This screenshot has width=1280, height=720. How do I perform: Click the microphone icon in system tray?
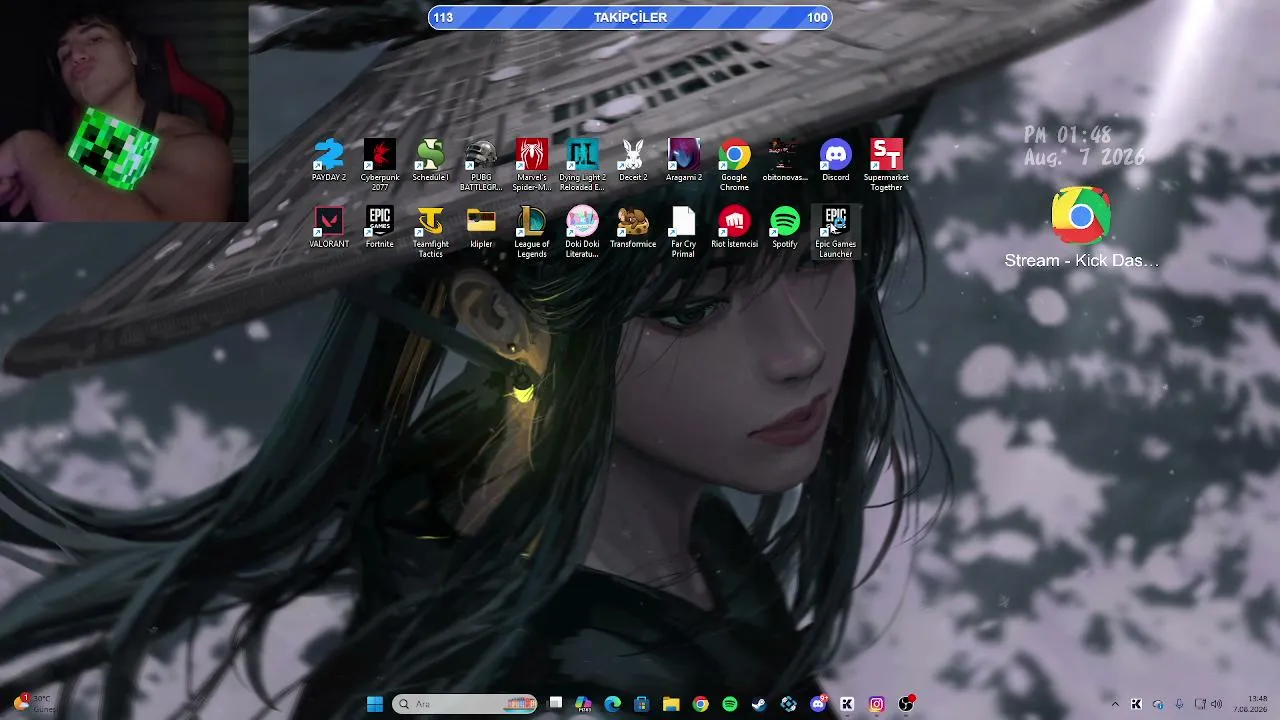point(1180,704)
